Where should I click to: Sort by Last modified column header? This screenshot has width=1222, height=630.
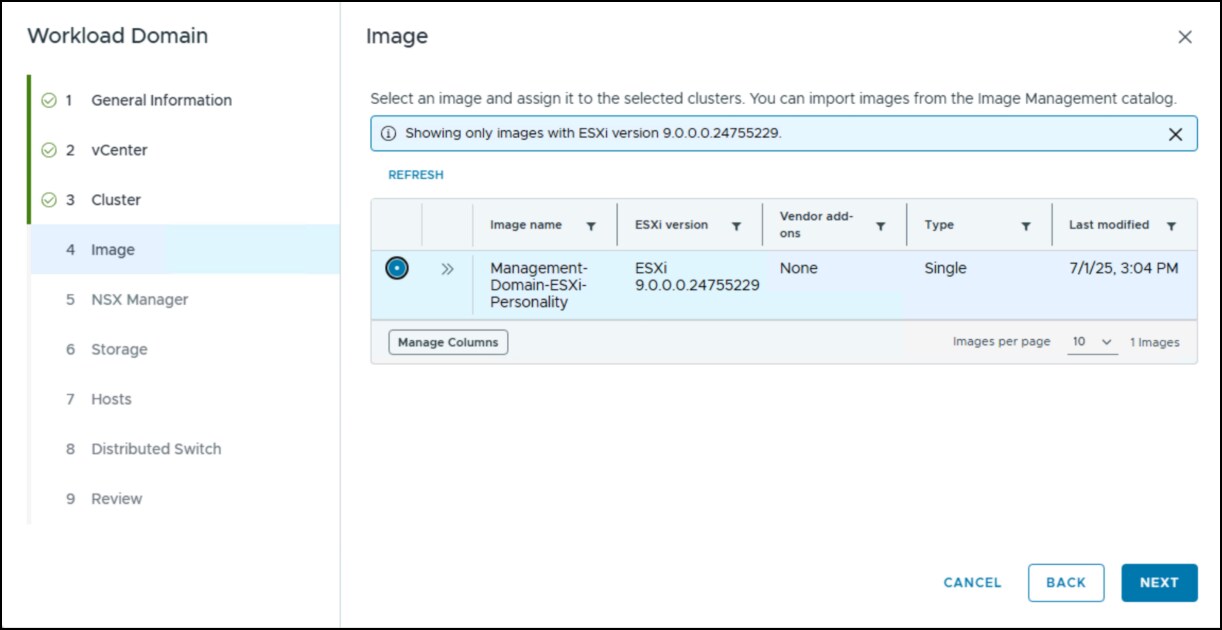point(1109,225)
